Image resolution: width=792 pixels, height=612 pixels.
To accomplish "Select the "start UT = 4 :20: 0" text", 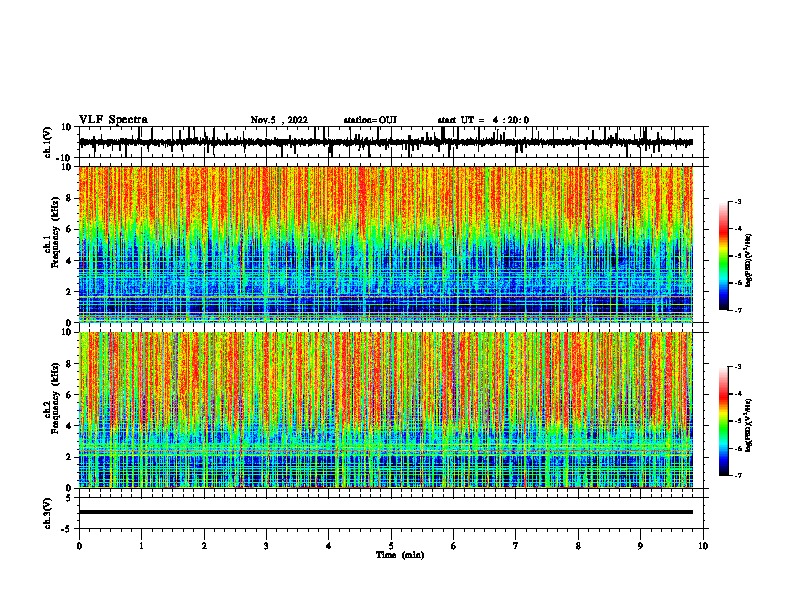I will pos(483,120).
